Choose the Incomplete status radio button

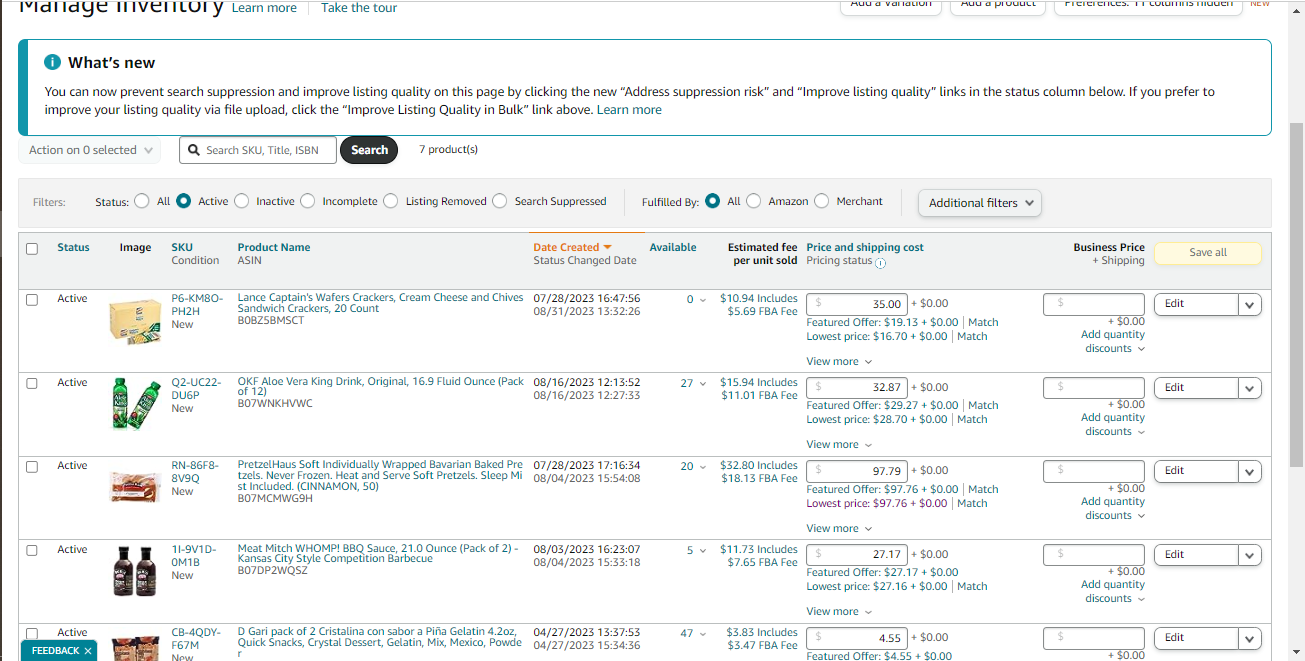point(307,201)
